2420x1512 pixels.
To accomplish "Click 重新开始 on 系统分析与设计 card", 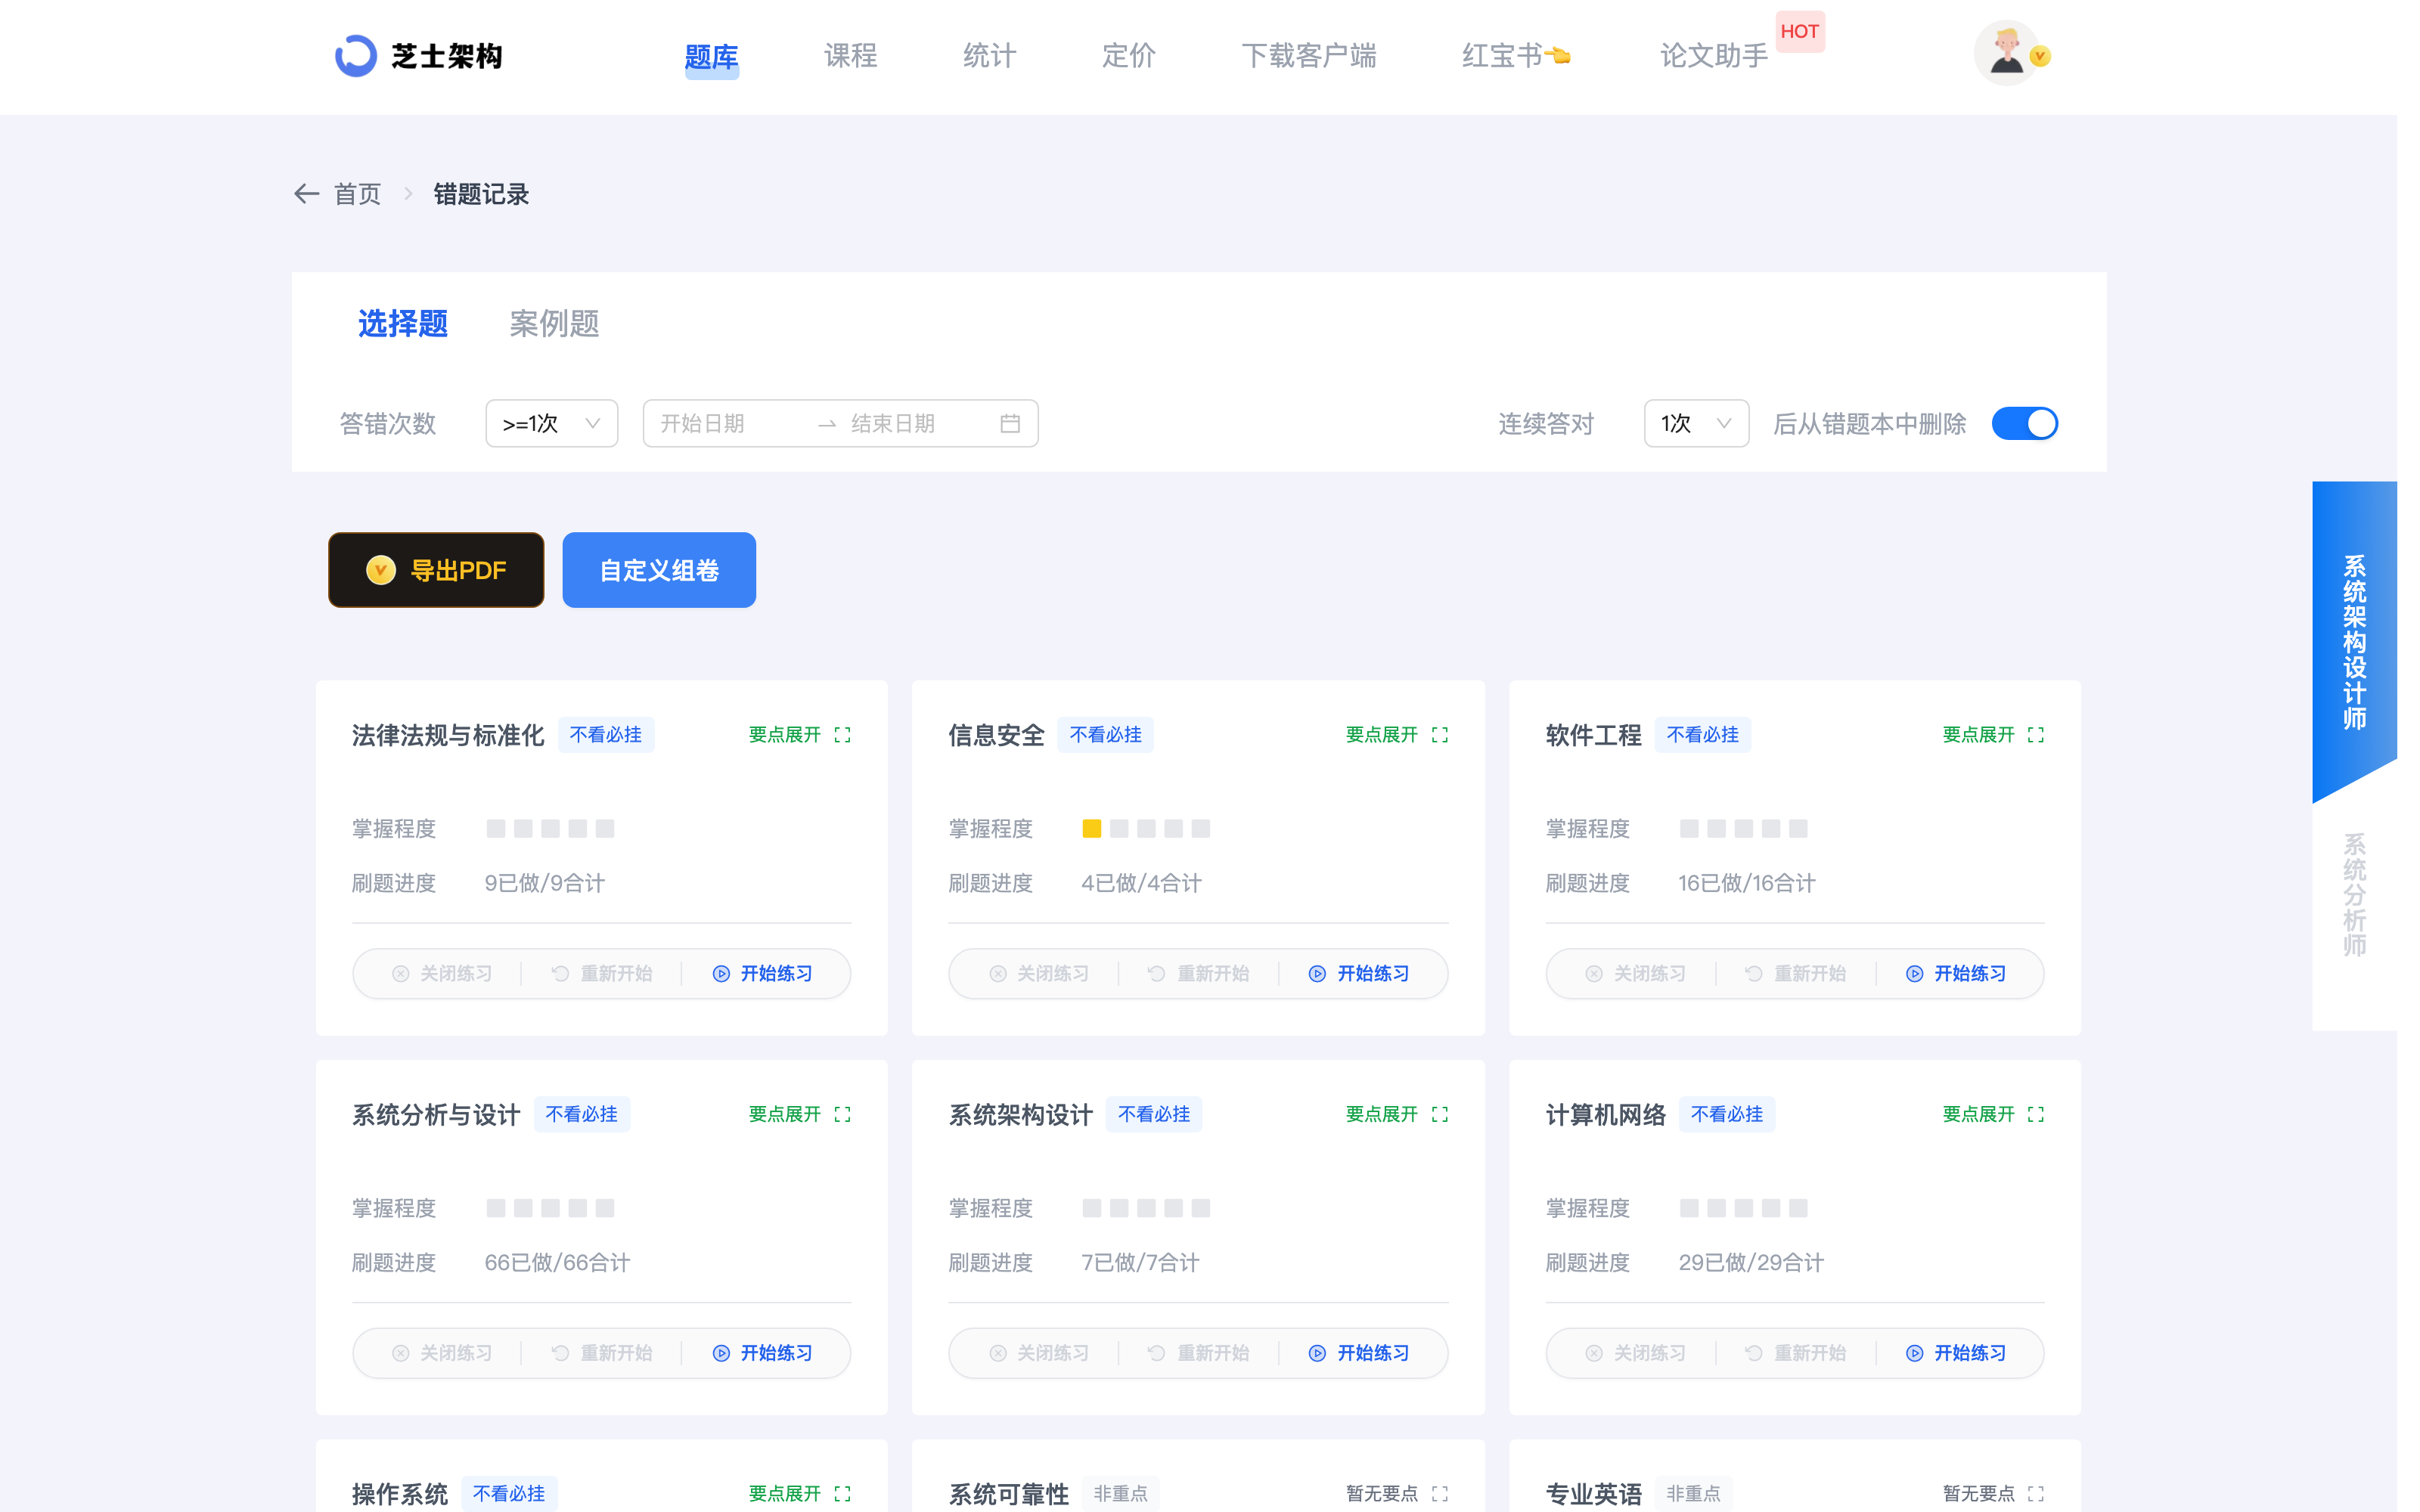I will (x=602, y=1353).
